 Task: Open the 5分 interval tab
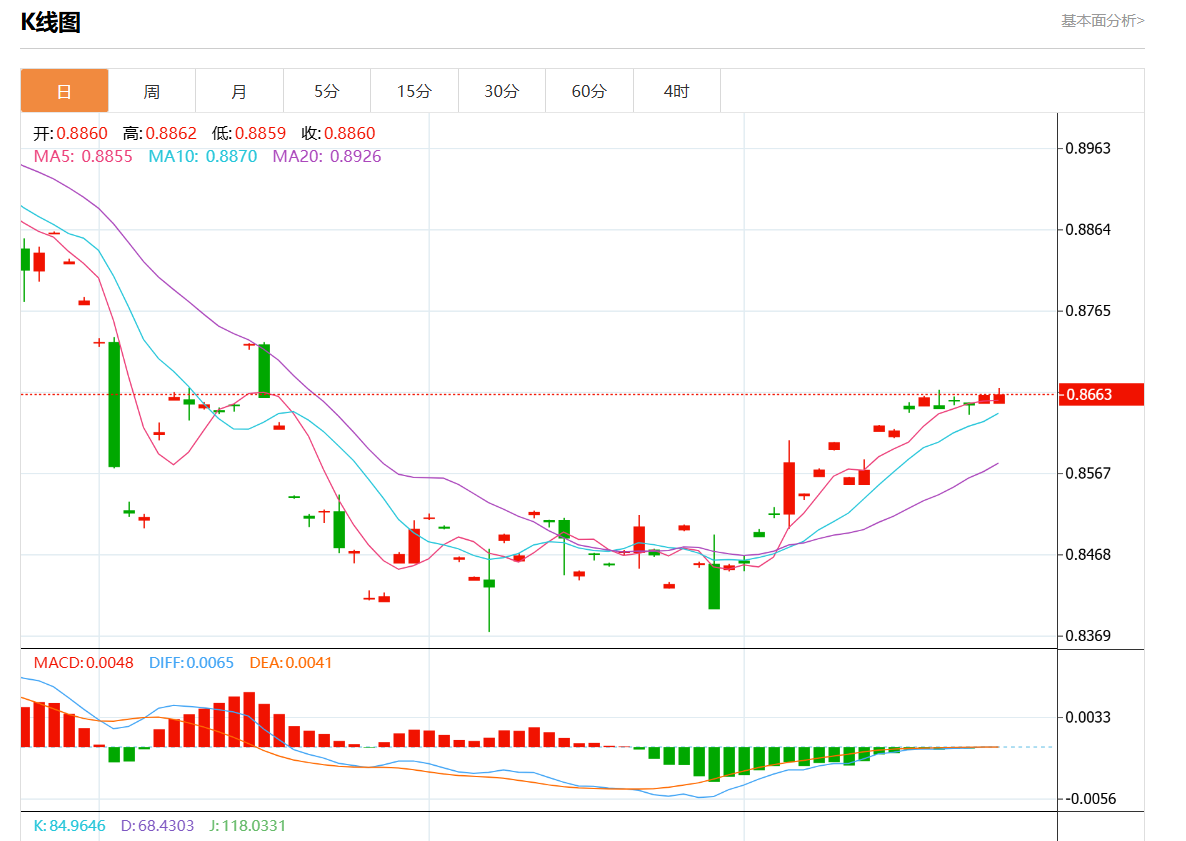[x=327, y=92]
